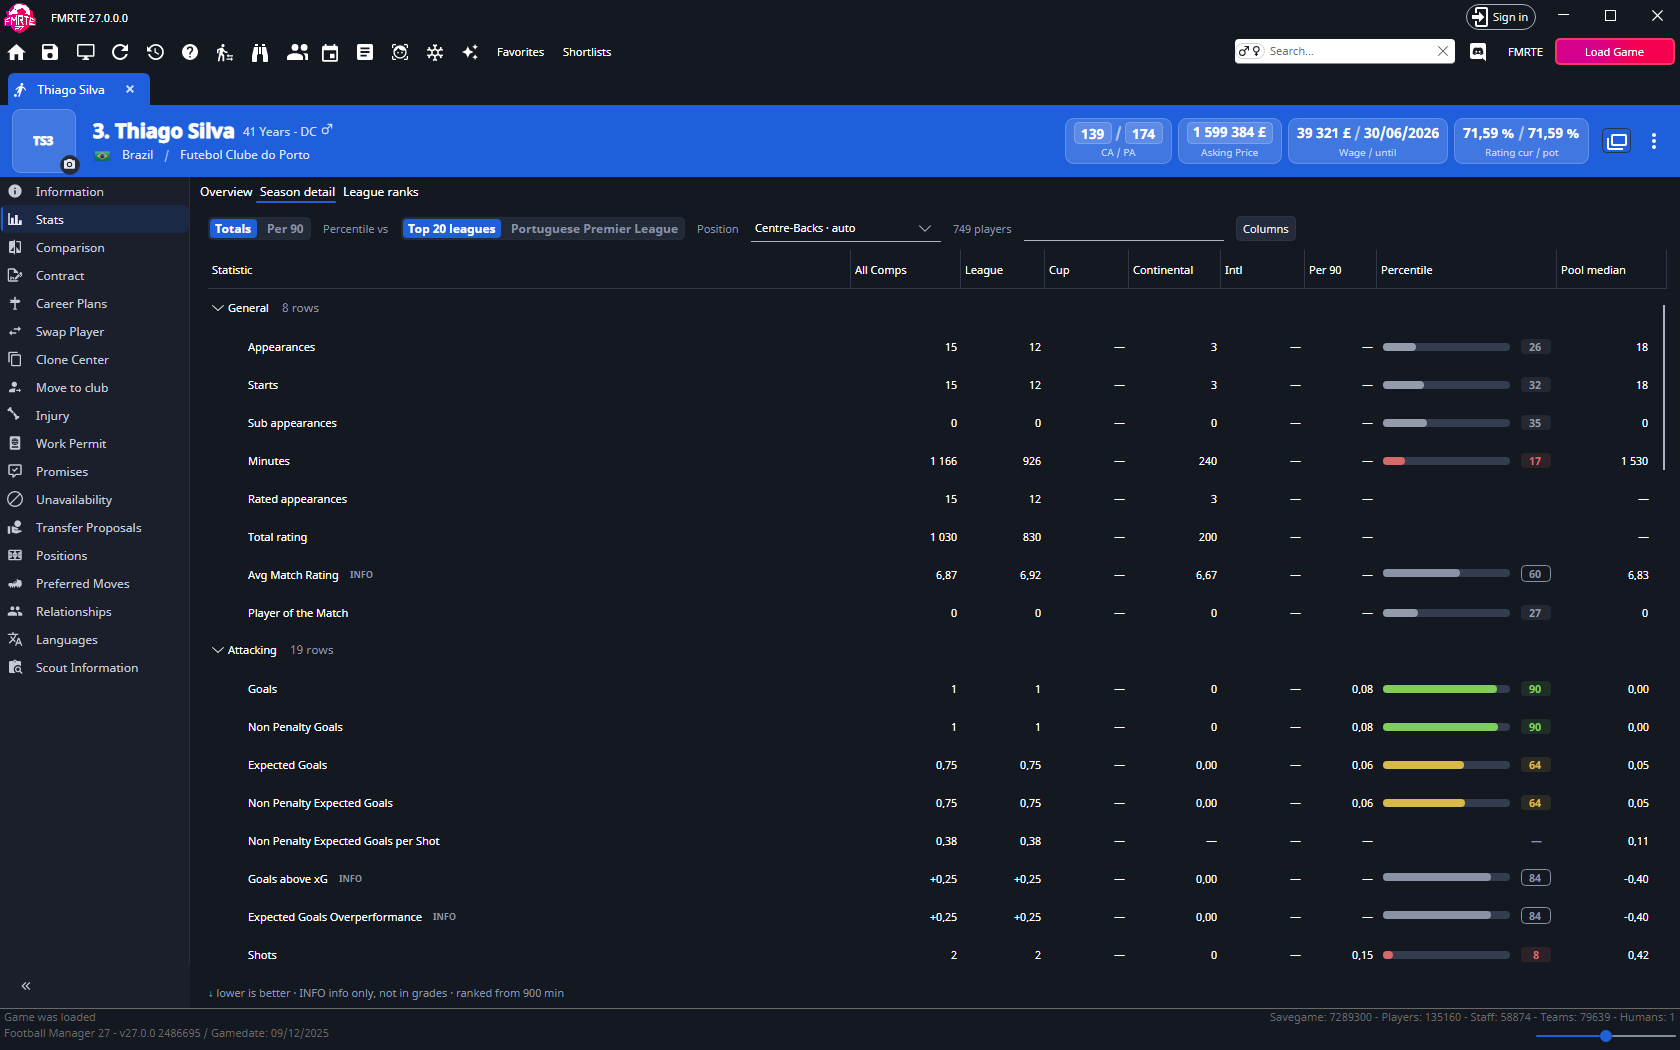Open the calendar icon in toolbar

click(330, 52)
